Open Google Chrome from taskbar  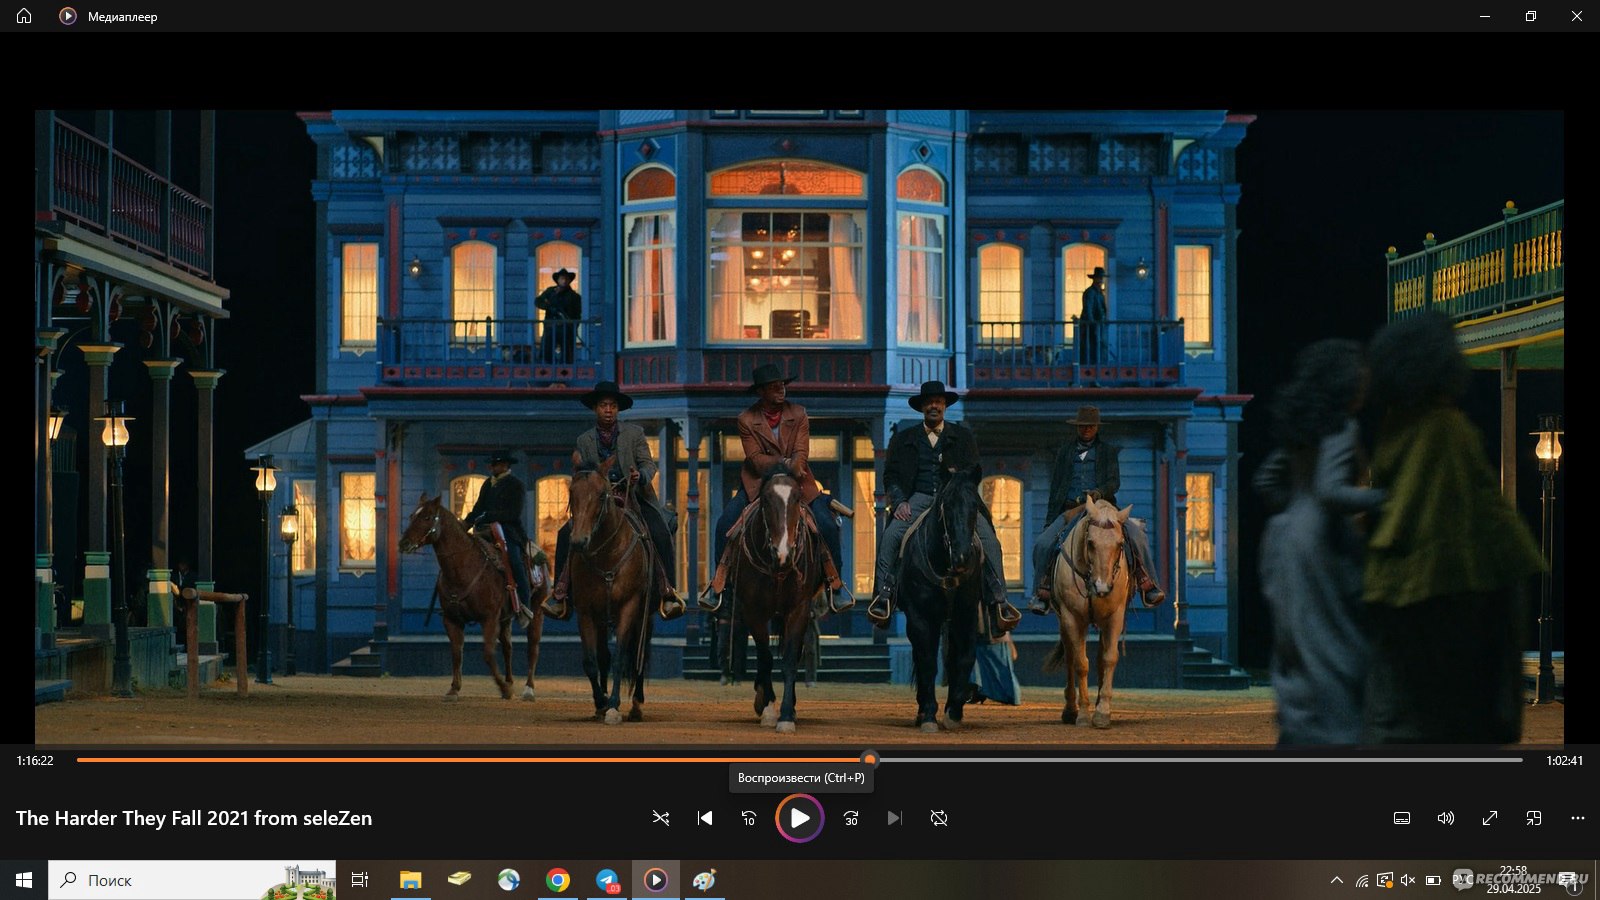click(558, 880)
